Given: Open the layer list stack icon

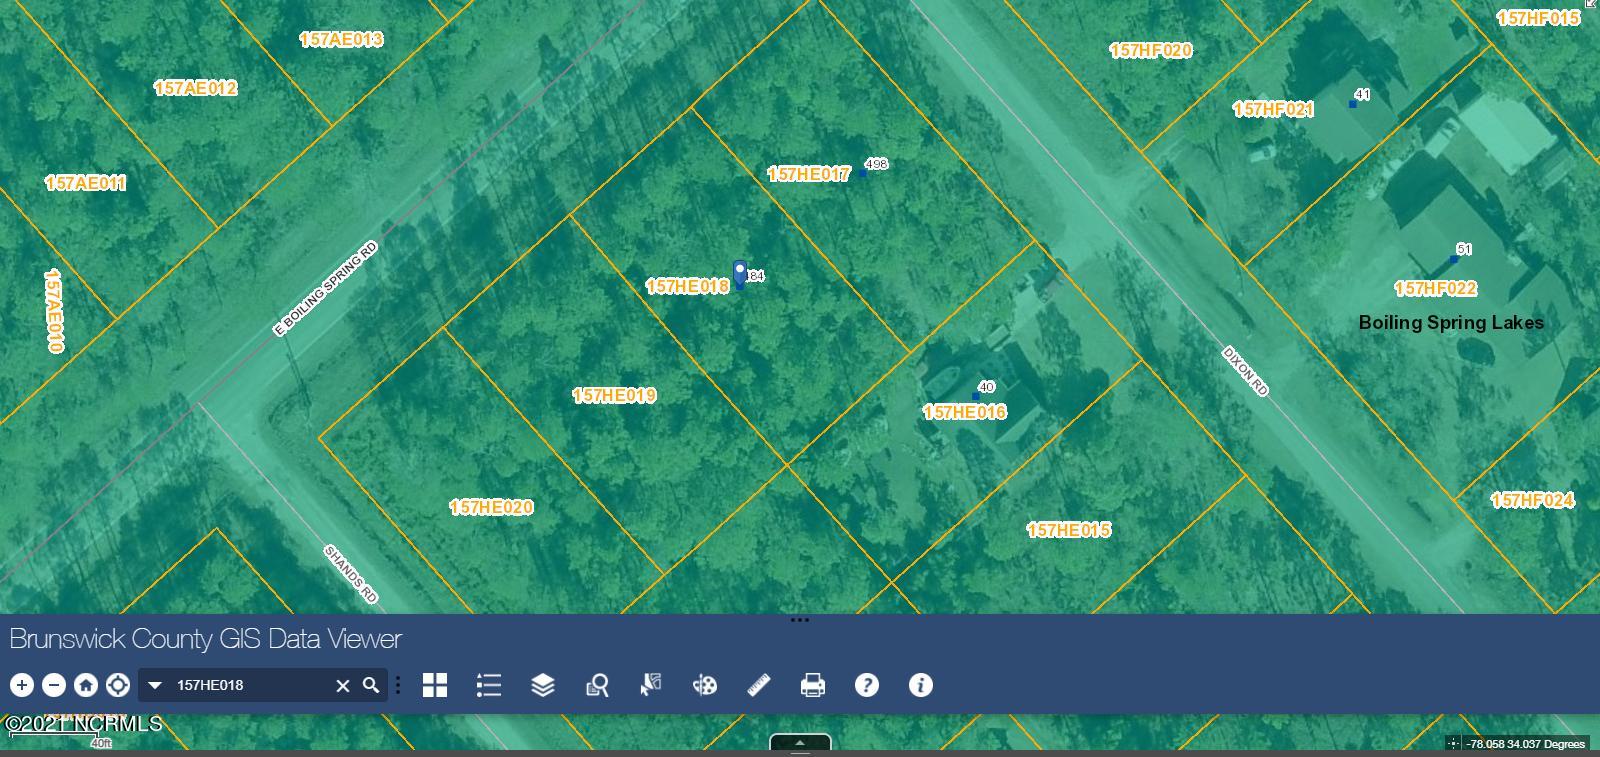Looking at the screenshot, I should tap(543, 685).
